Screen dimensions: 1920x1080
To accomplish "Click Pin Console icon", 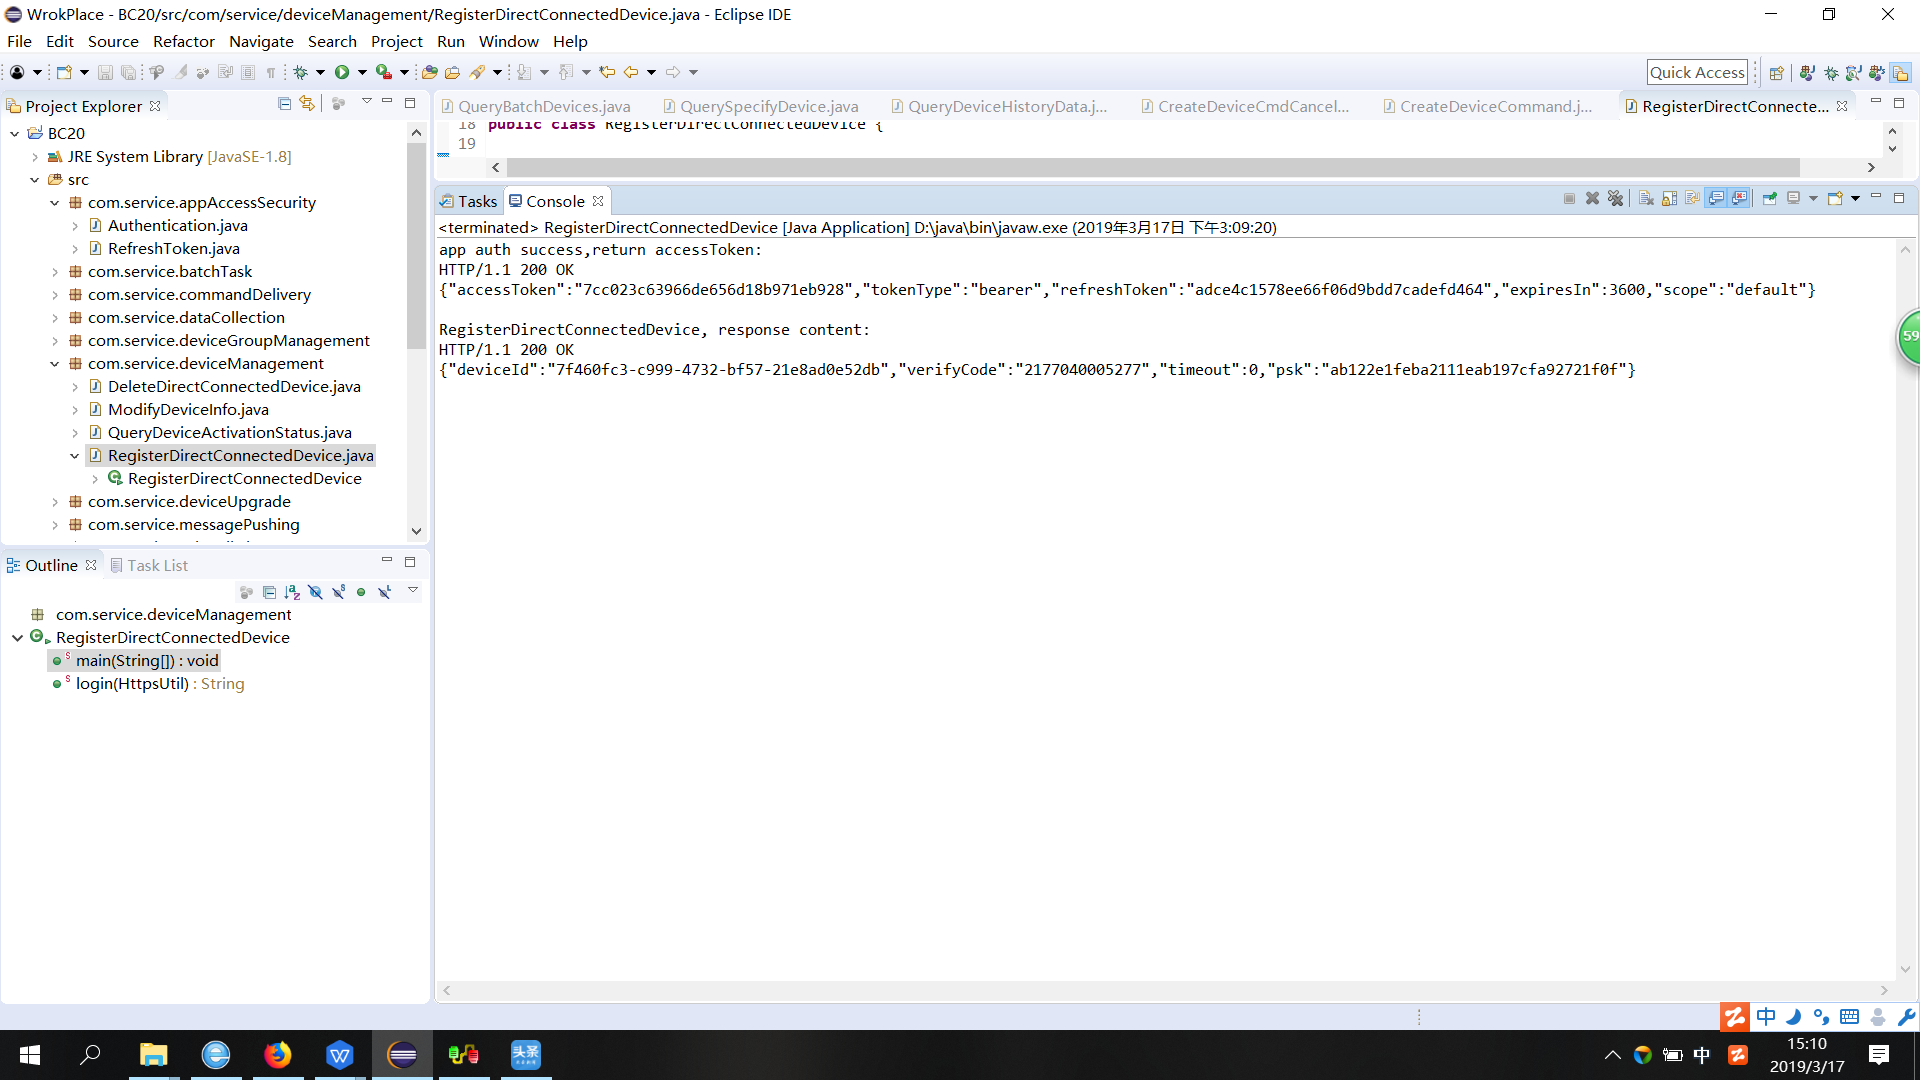I will (1770, 199).
